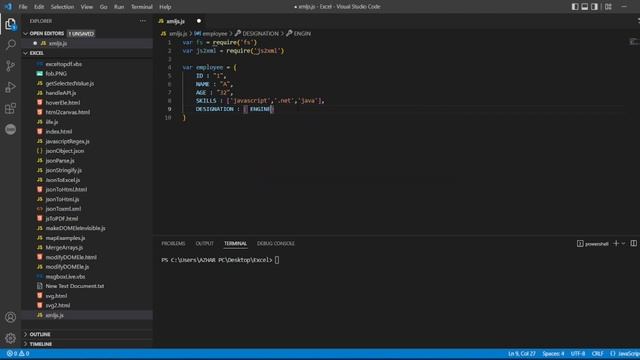
Task: Open makeDOMEleInvisible.js file
Action: [76, 228]
